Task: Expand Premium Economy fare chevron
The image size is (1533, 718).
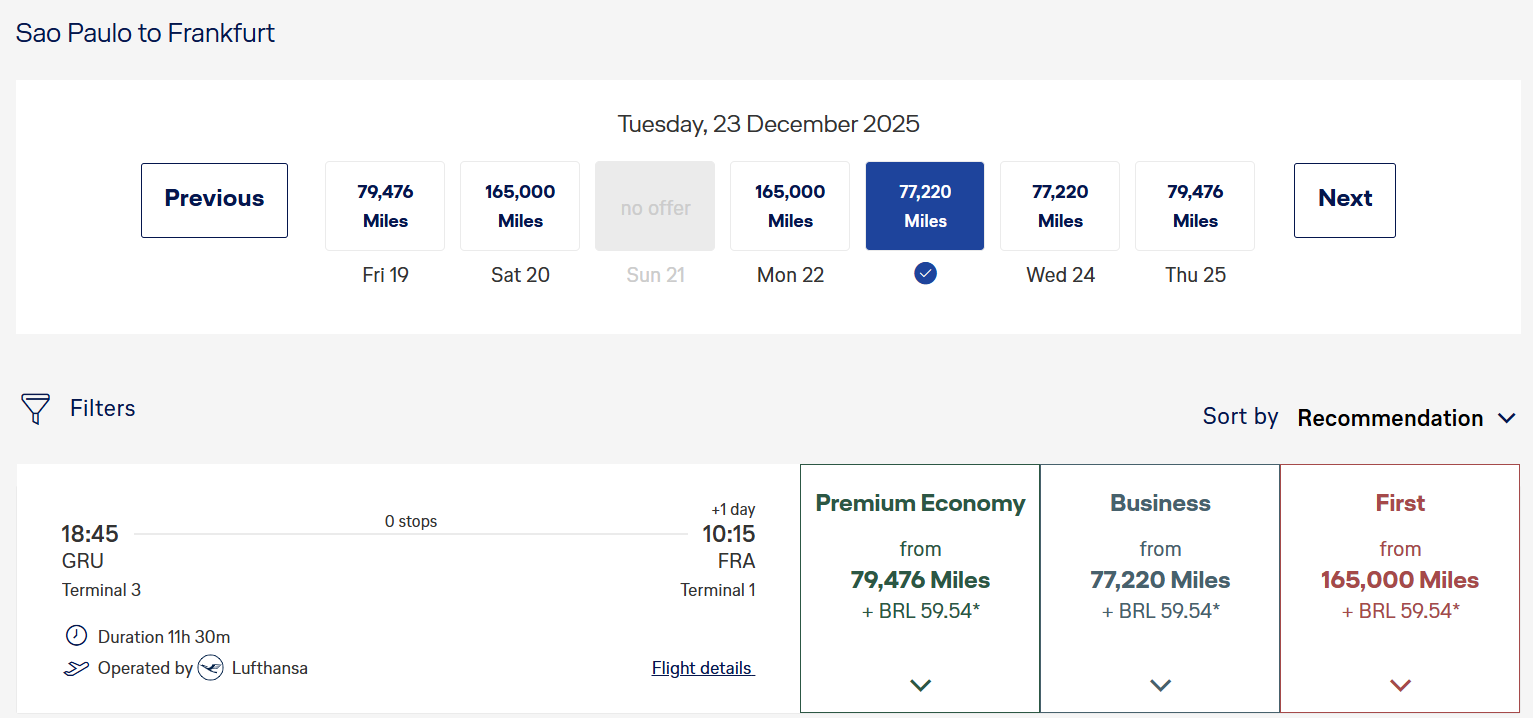Action: [x=920, y=685]
